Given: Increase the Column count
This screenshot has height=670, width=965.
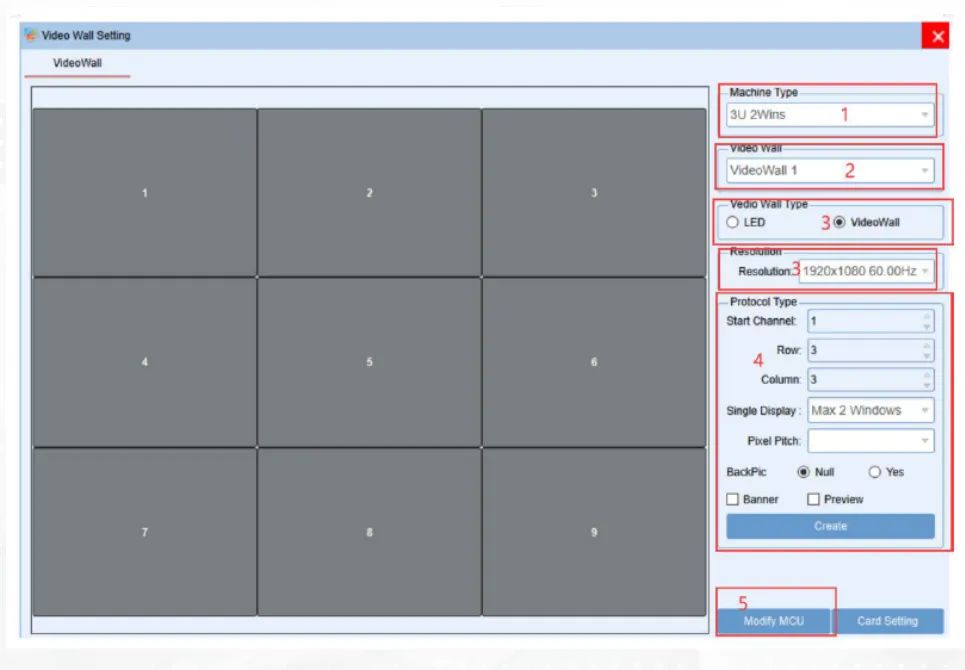Looking at the screenshot, I should [926, 375].
